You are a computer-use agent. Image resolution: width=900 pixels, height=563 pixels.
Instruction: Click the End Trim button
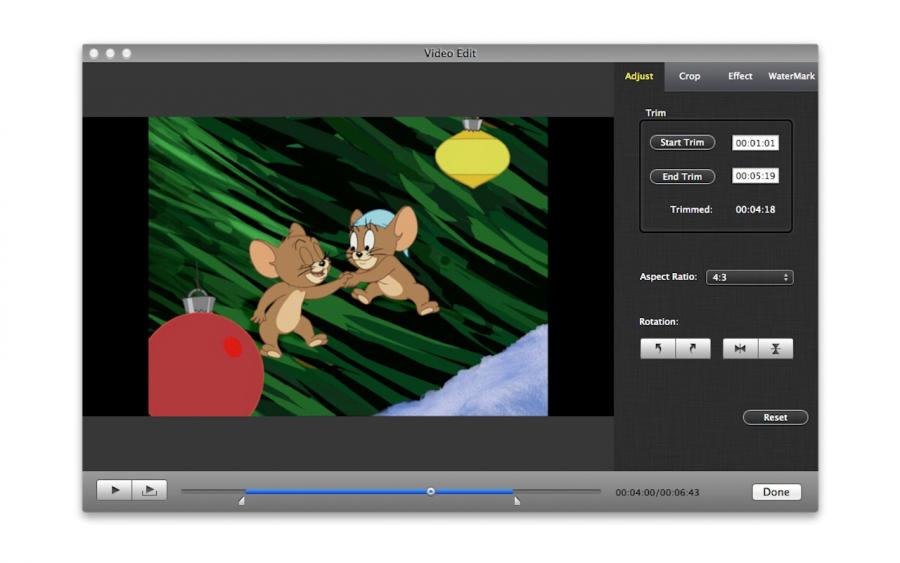tap(682, 176)
